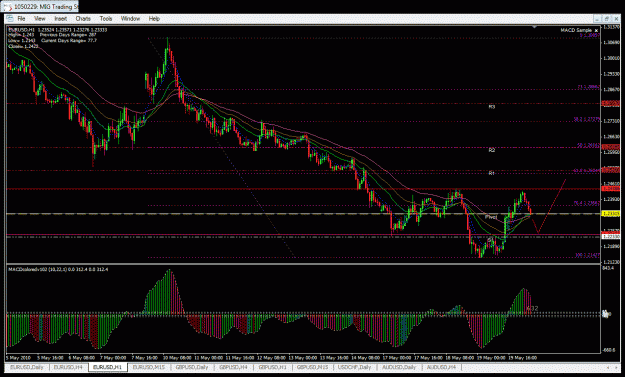Click the highlighted current price tag on axis
625x377 pixels.
tap(610, 214)
